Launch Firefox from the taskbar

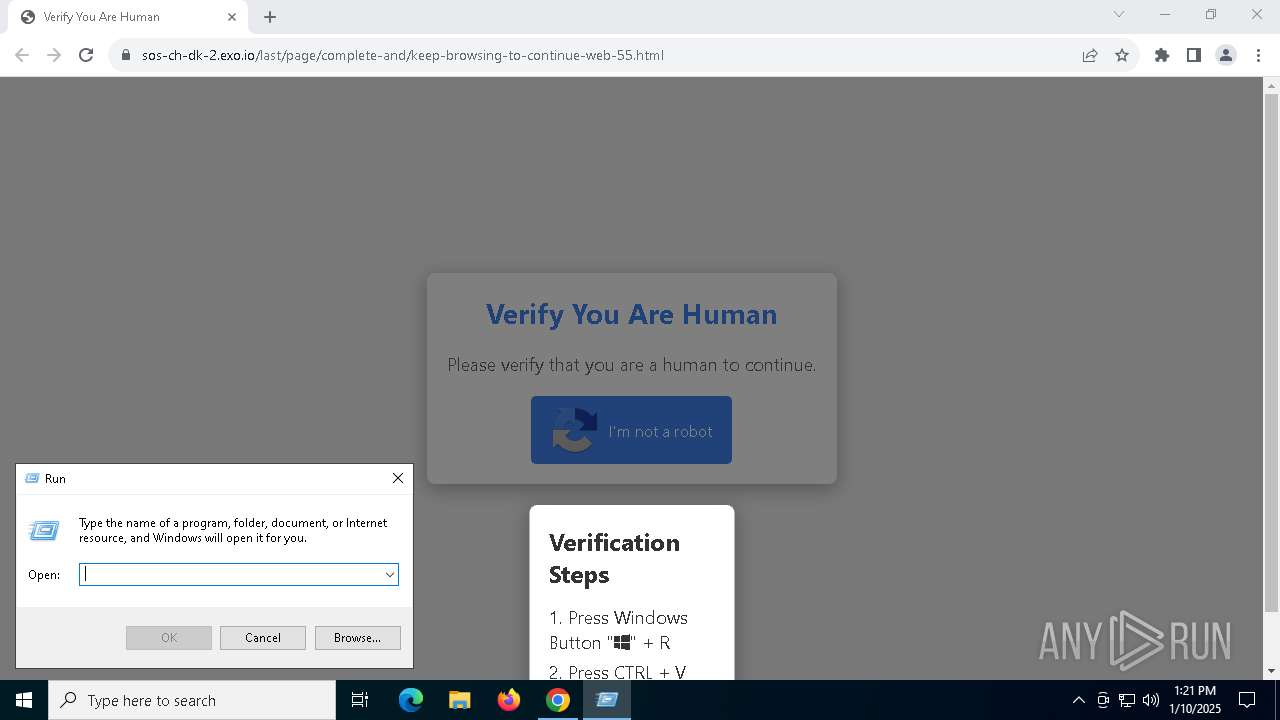pos(509,700)
